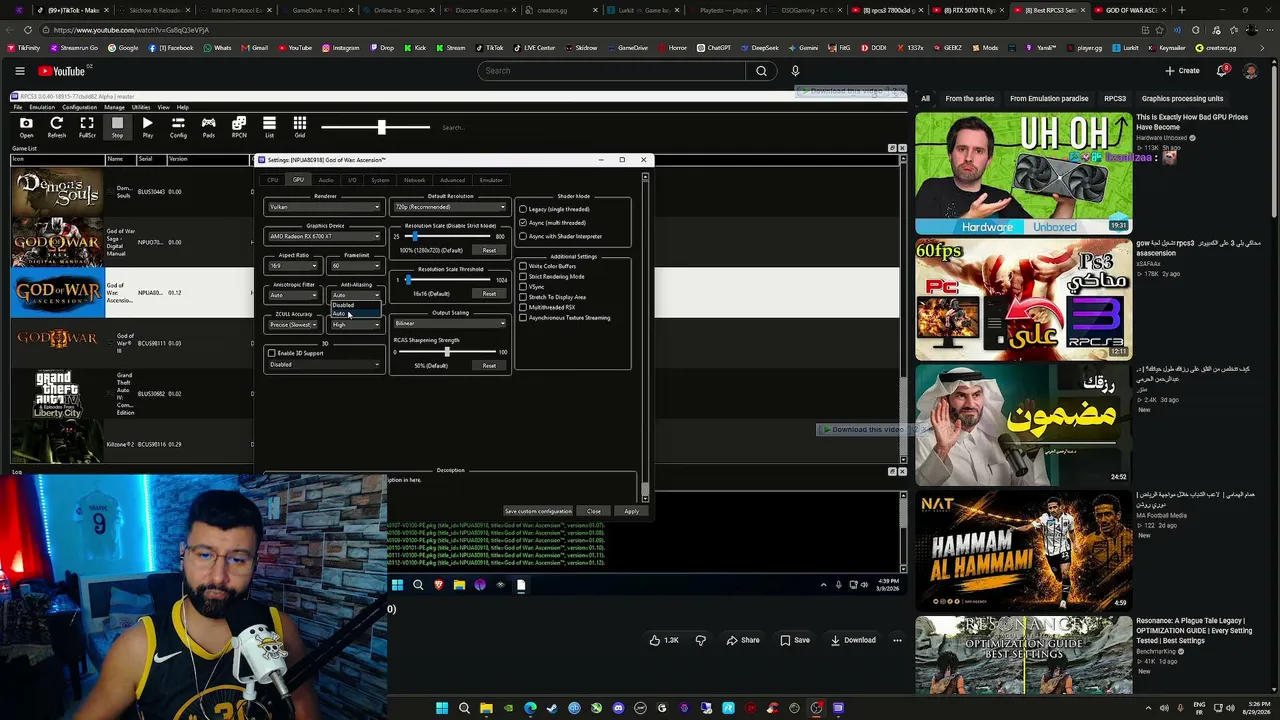The width and height of the screenshot is (1280, 720).
Task: Adjust the RCAS Sharpening Strength slider handle
Action: pos(447,352)
